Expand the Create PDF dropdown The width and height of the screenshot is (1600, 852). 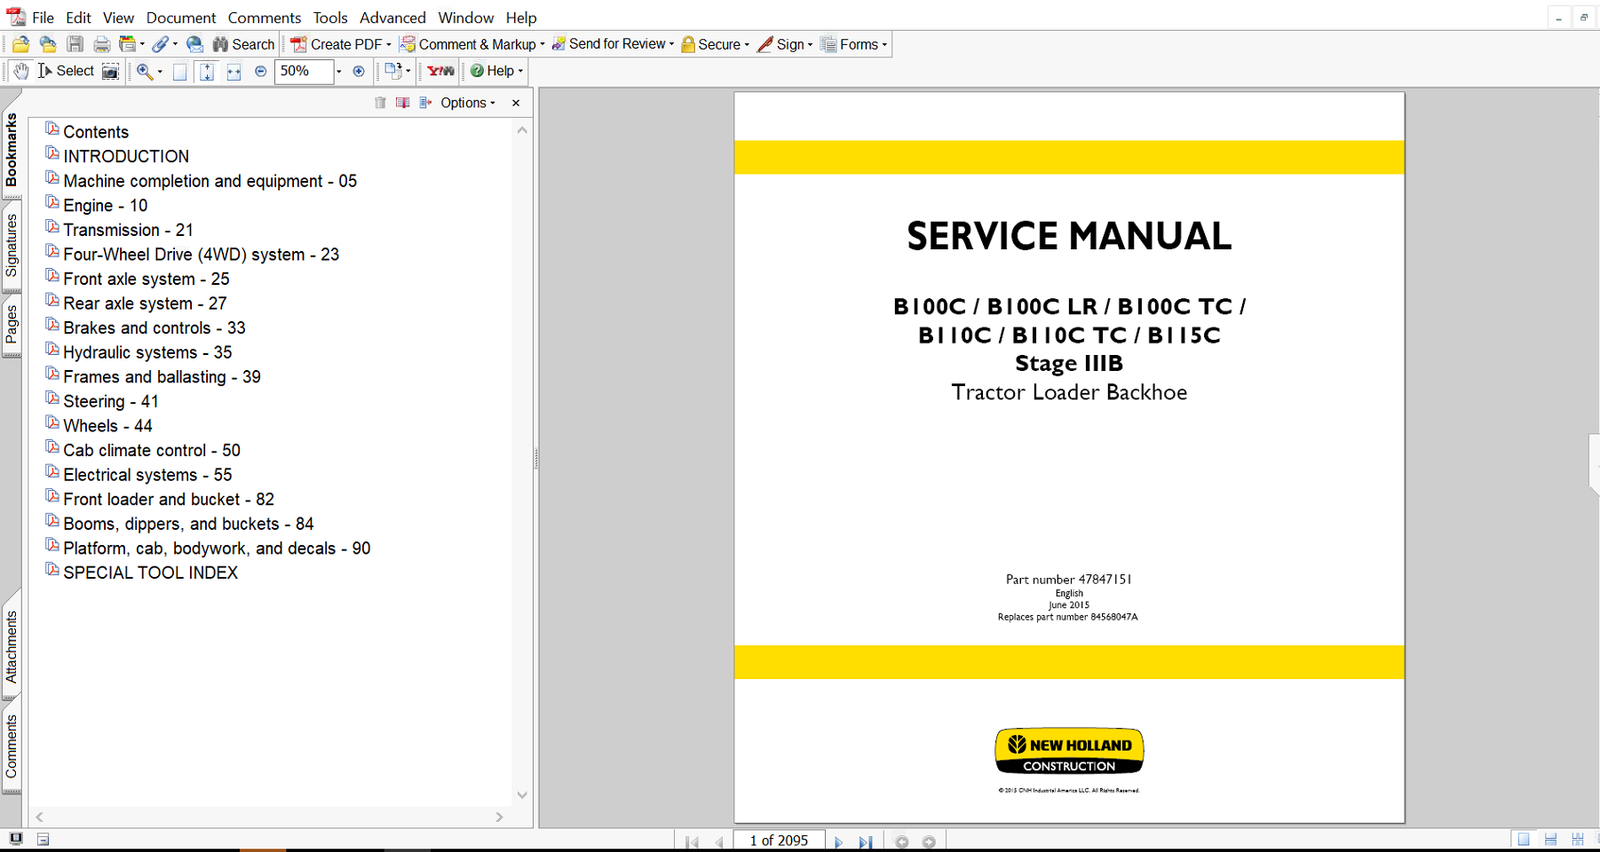pyautogui.click(x=389, y=45)
